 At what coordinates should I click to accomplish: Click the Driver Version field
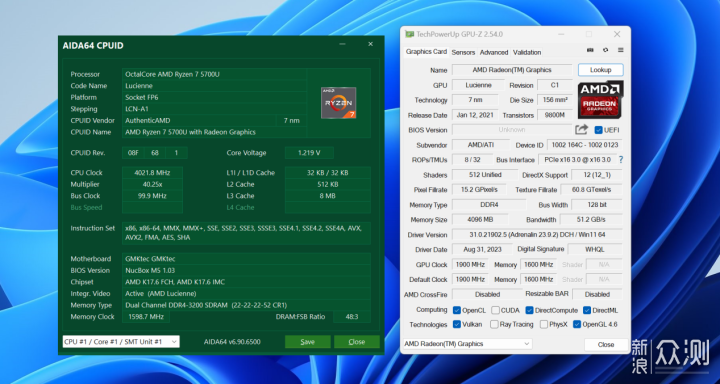click(537, 235)
